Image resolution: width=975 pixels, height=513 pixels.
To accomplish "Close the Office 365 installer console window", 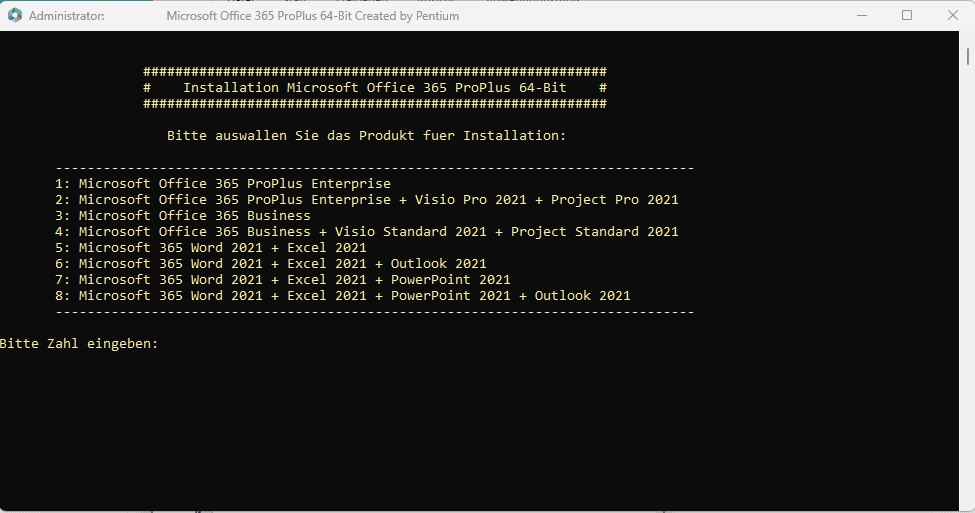I will (x=952, y=16).
